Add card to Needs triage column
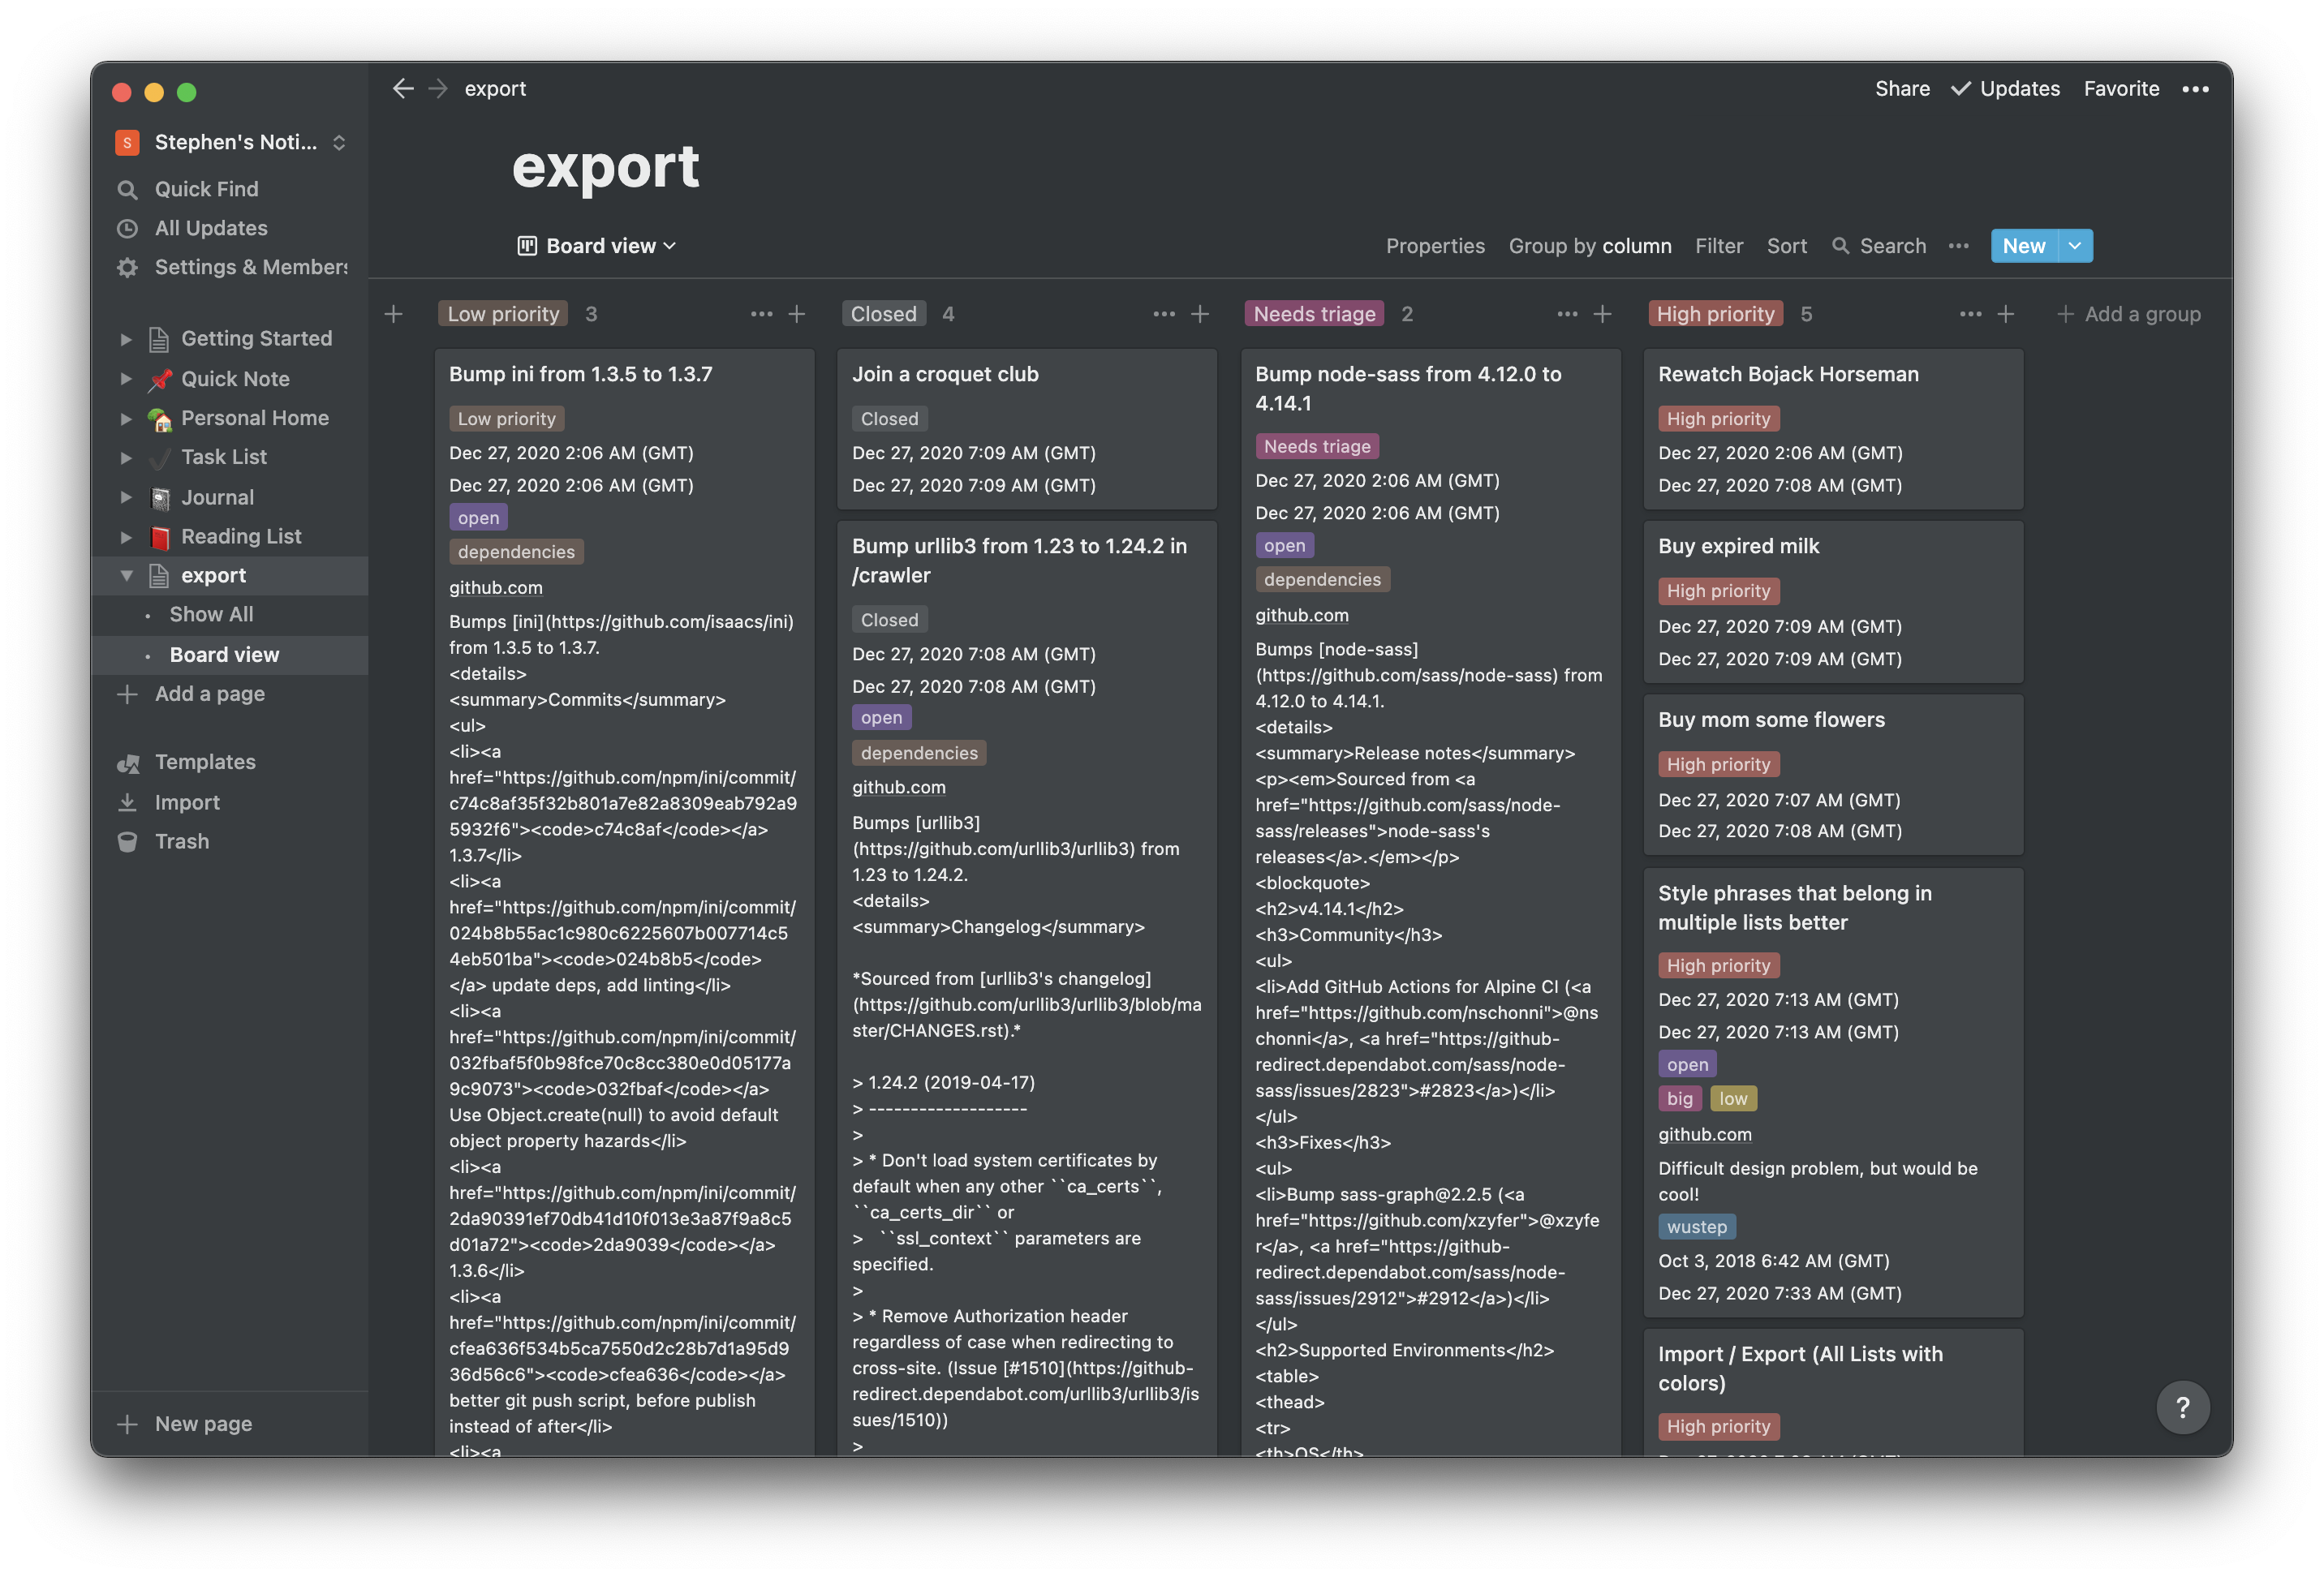Image resolution: width=2324 pixels, height=1577 pixels. (1602, 314)
